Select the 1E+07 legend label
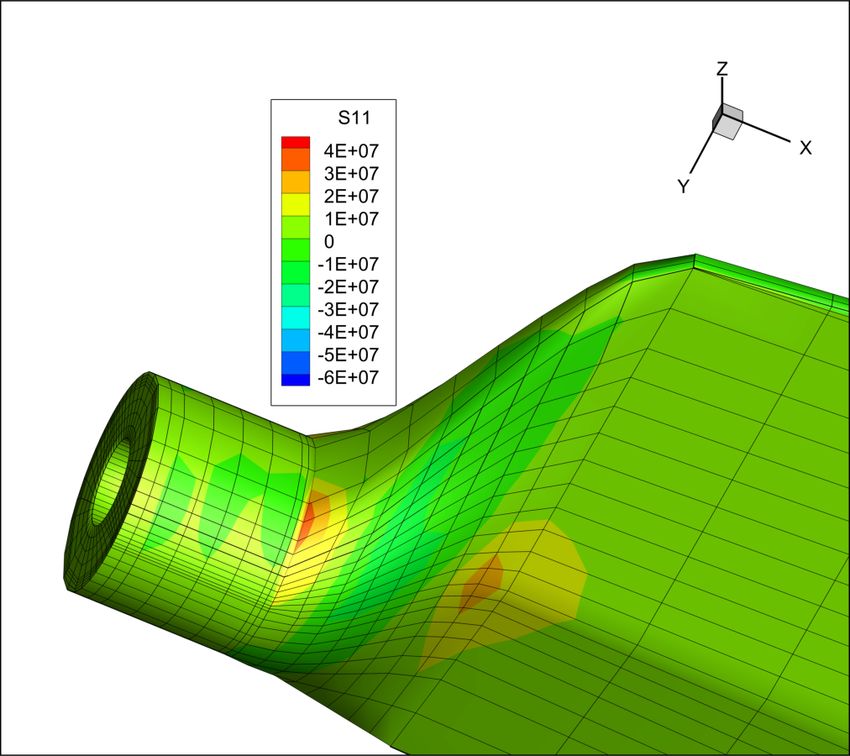850x756 pixels. (351, 219)
